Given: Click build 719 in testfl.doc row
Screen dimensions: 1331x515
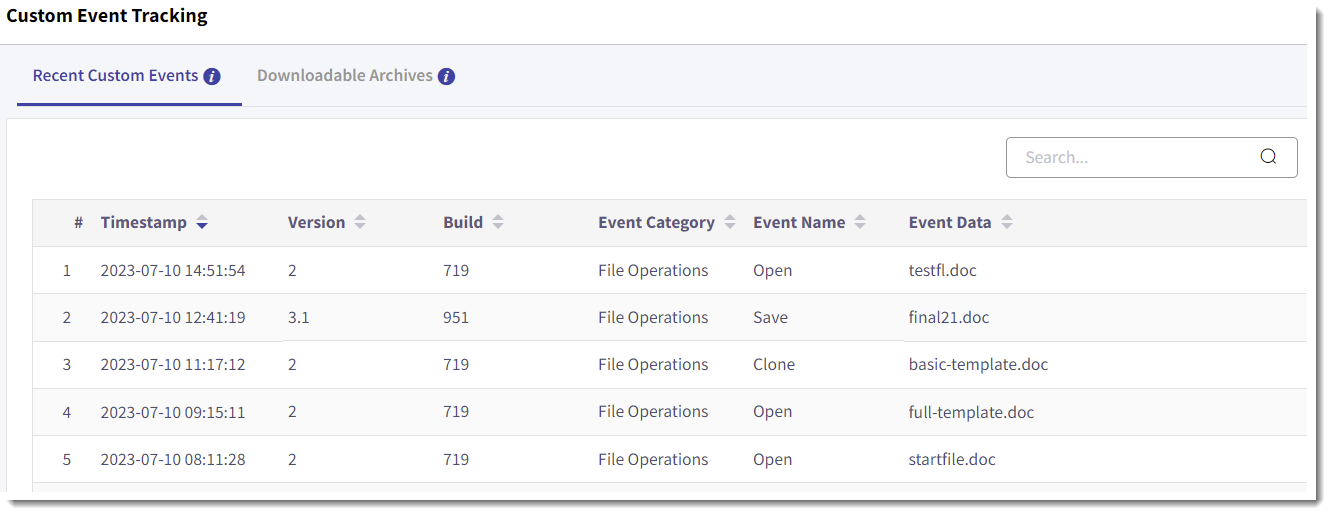Looking at the screenshot, I should 456,271.
